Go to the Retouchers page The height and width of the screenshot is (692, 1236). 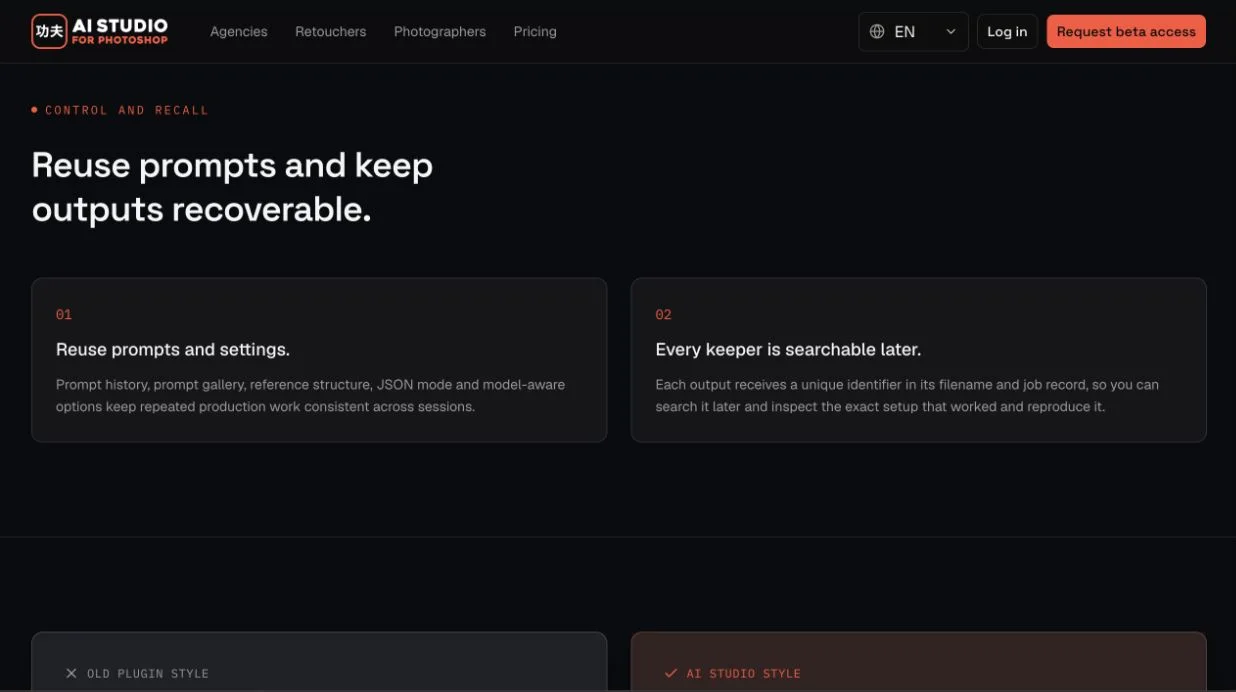[x=331, y=32]
